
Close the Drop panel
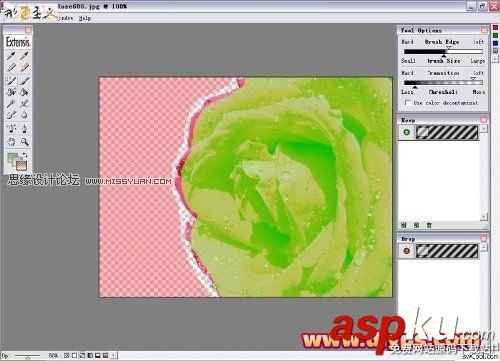click(x=484, y=239)
